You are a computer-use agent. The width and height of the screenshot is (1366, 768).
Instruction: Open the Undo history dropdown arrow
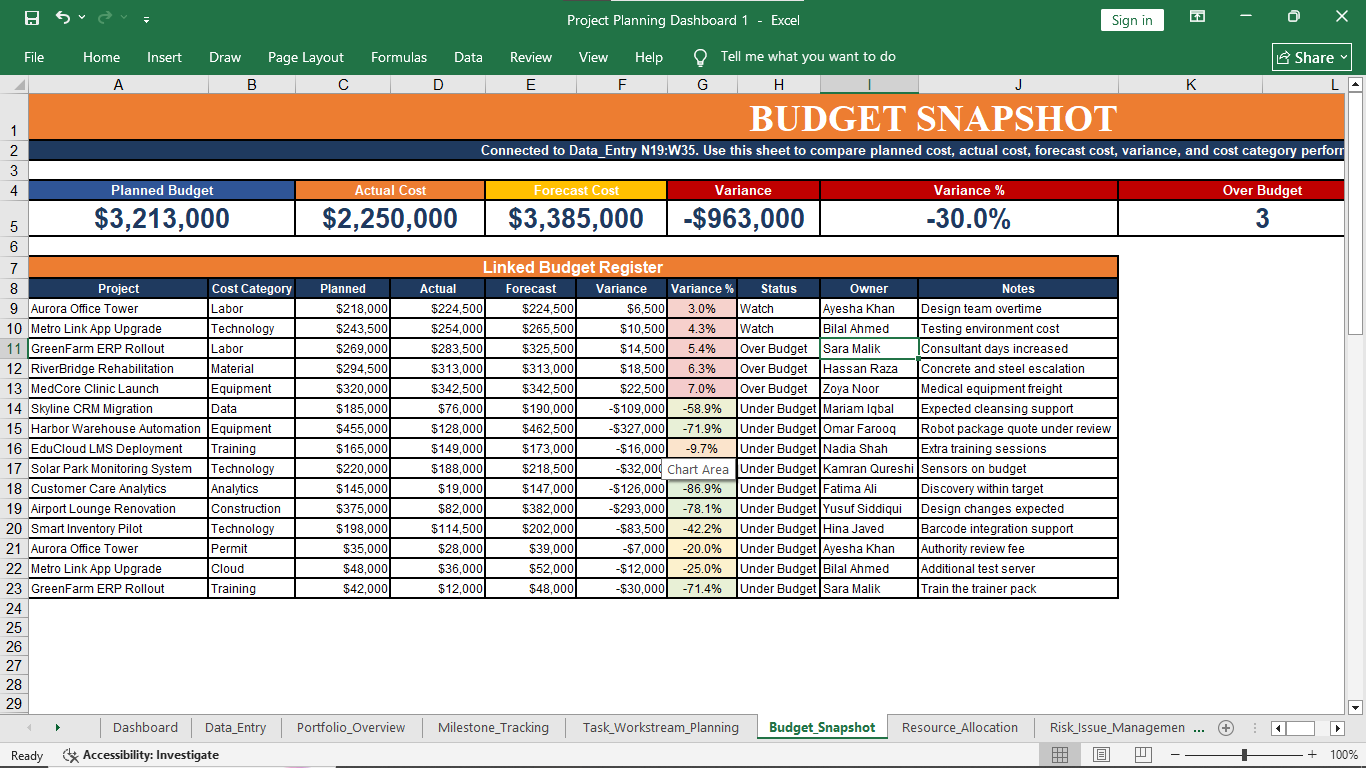point(82,18)
